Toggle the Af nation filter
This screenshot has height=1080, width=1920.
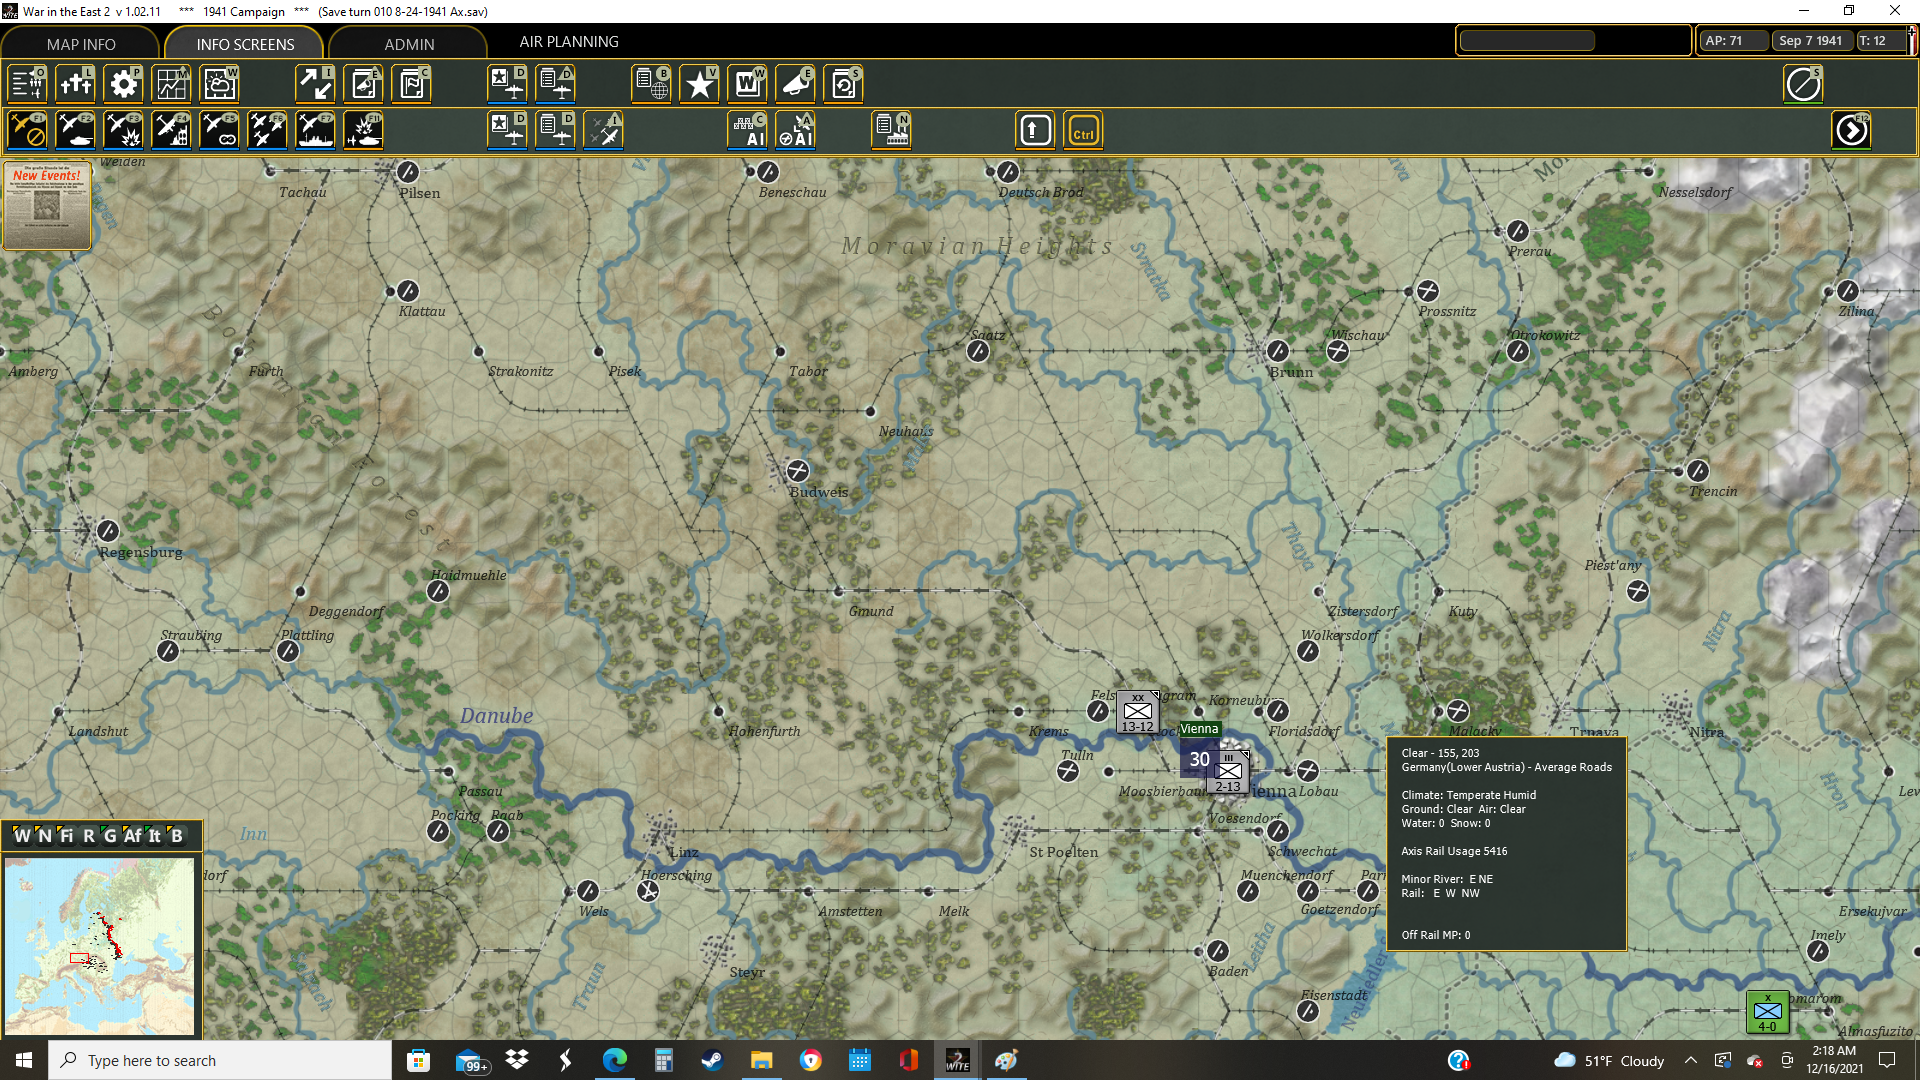pyautogui.click(x=133, y=836)
